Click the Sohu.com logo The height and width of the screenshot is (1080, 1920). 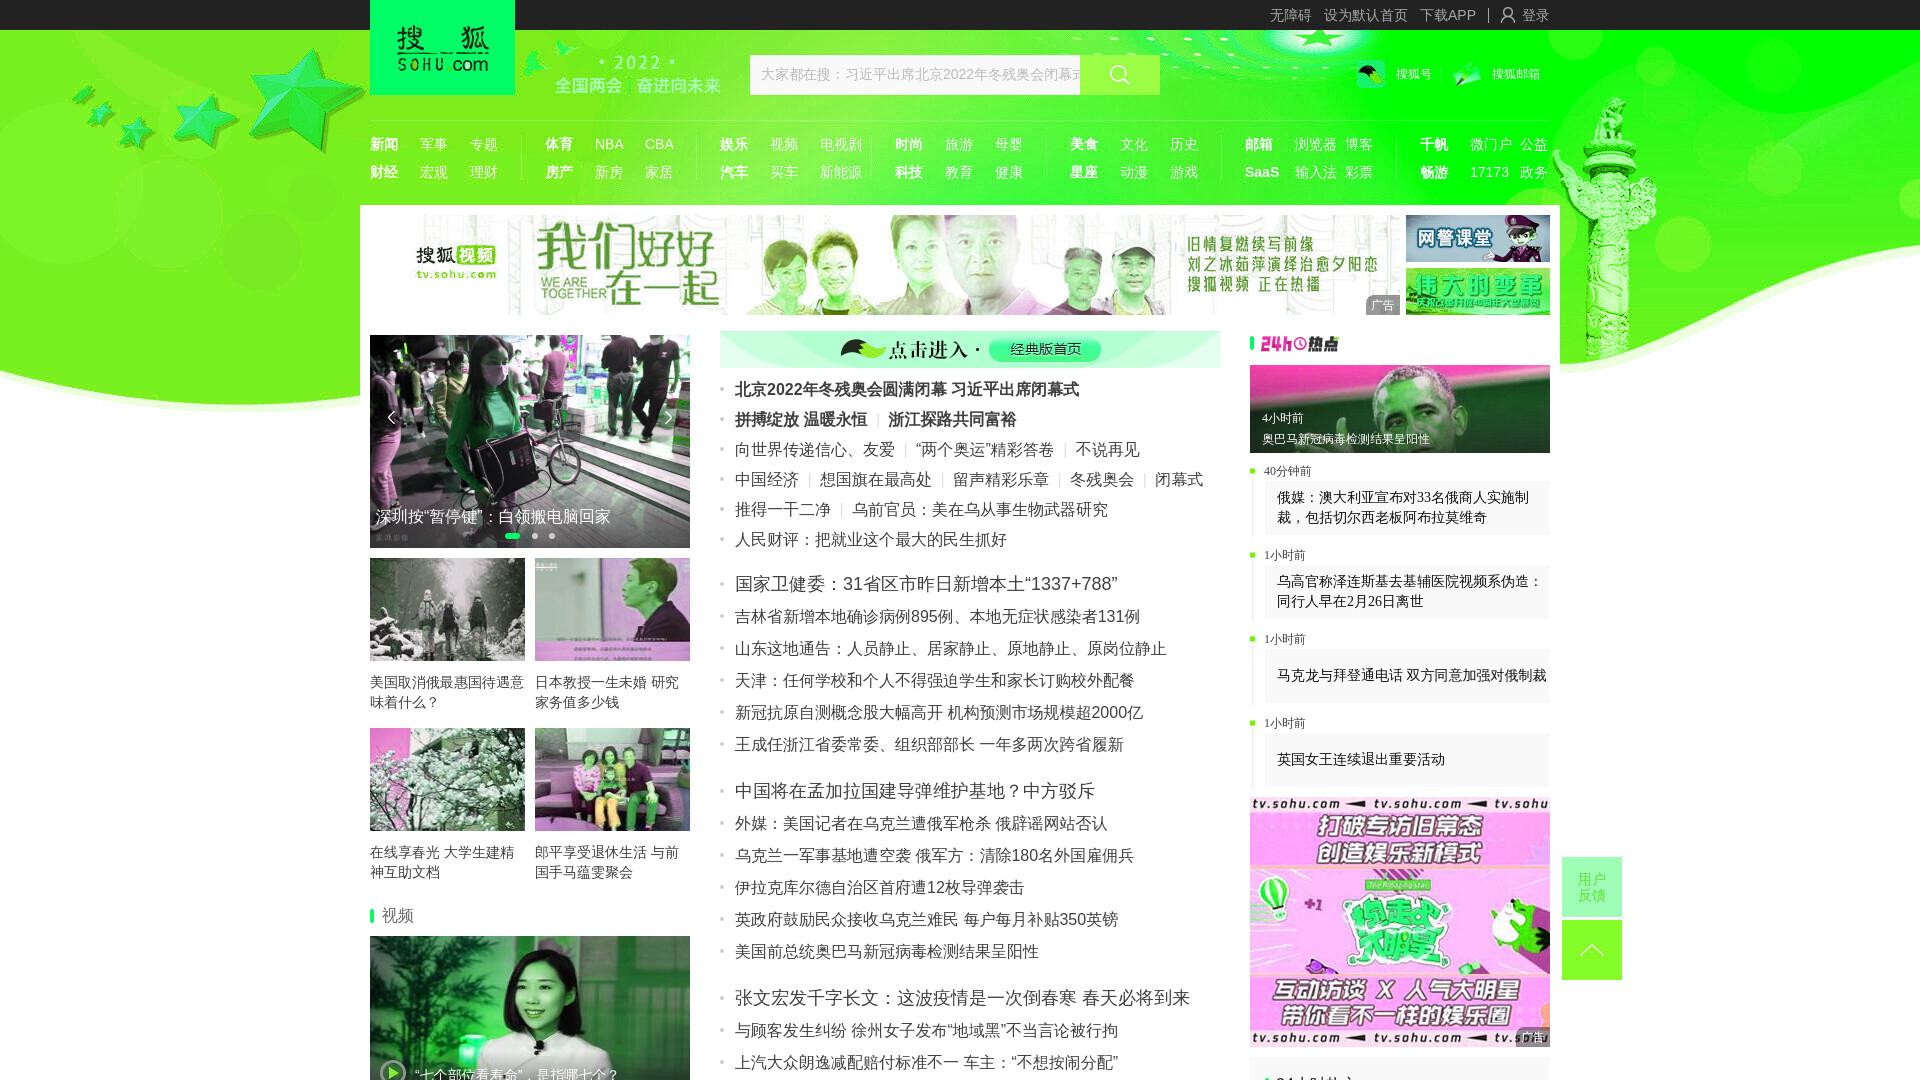click(442, 47)
